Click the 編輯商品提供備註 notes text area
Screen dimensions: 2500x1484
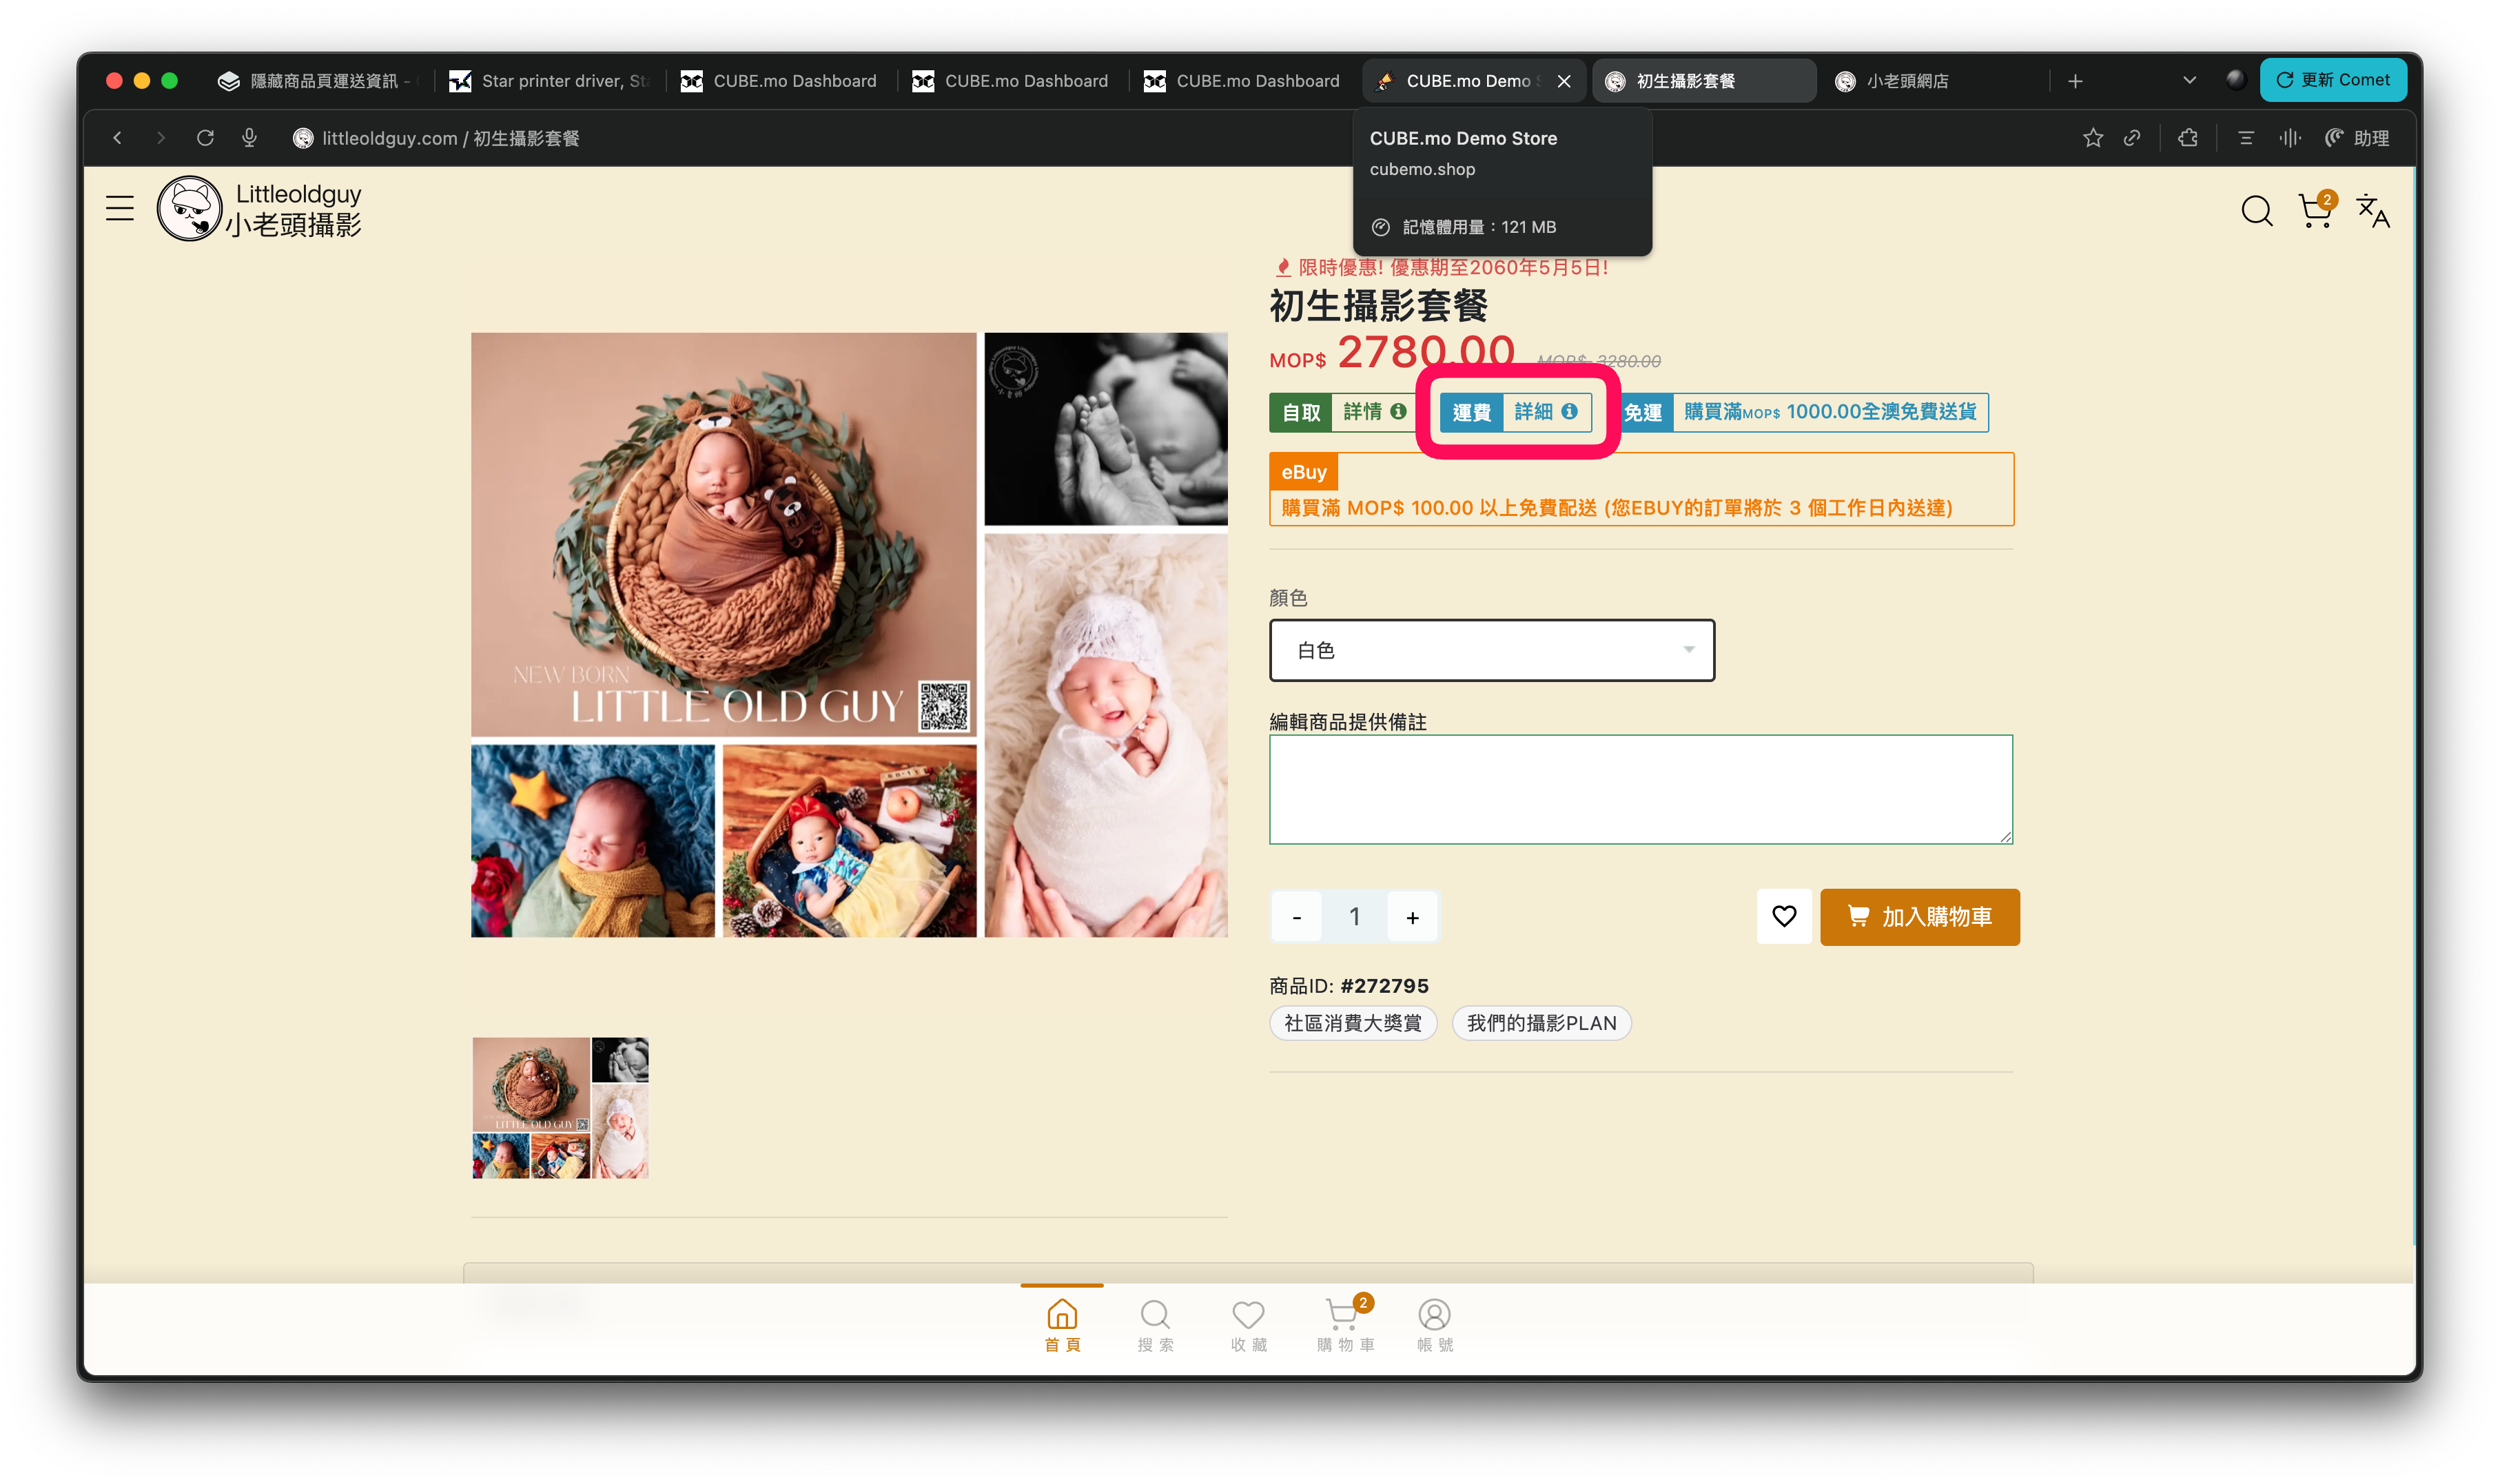tap(1640, 789)
